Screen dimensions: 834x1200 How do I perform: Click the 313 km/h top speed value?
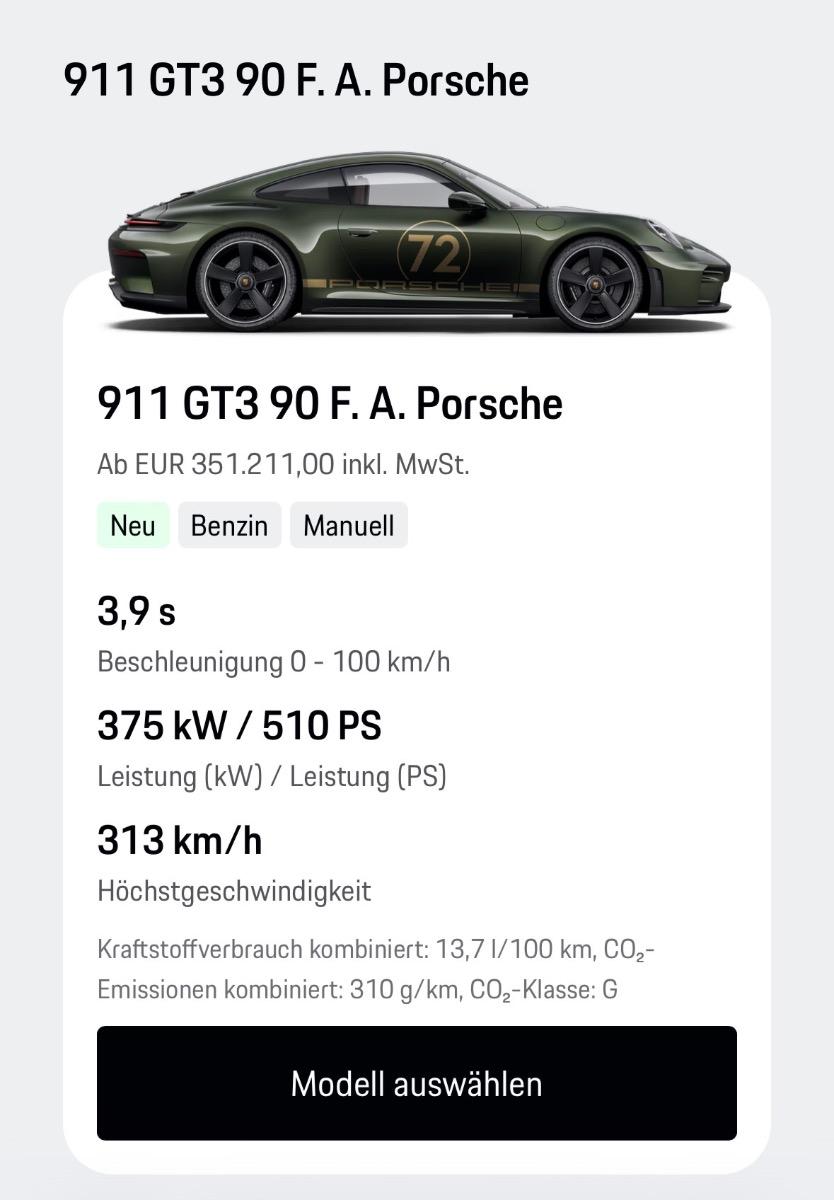[179, 841]
